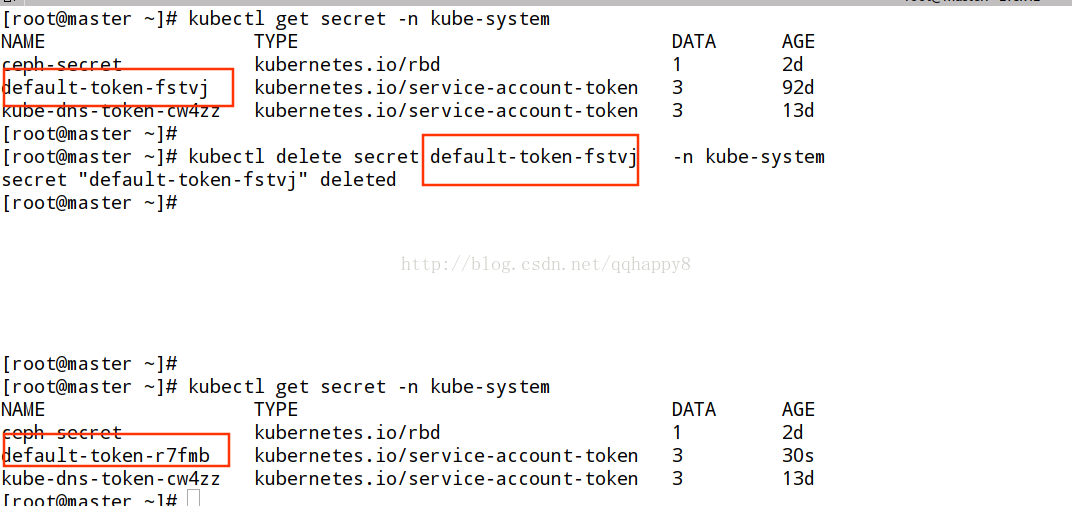
Task: Click default-token-fstvj in the delete command
Action: click(x=534, y=157)
